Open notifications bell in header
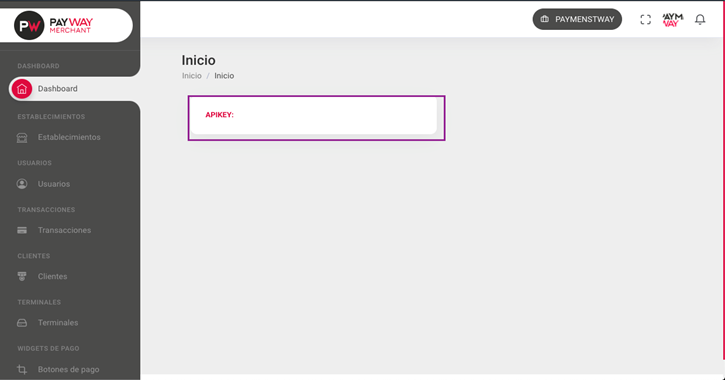The width and height of the screenshot is (725, 380). click(x=700, y=19)
